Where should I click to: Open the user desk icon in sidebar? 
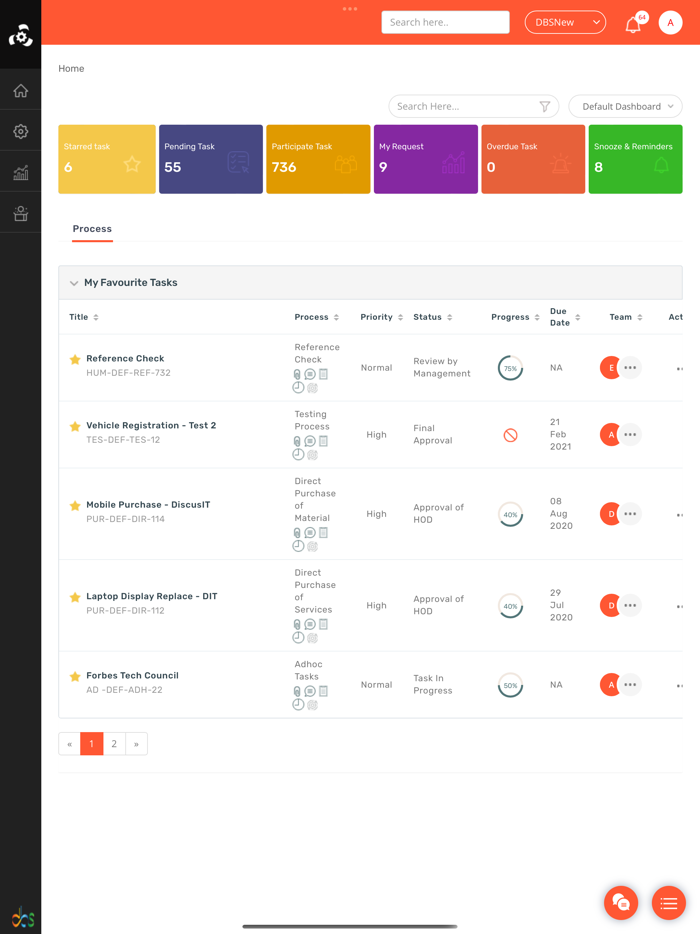21,213
